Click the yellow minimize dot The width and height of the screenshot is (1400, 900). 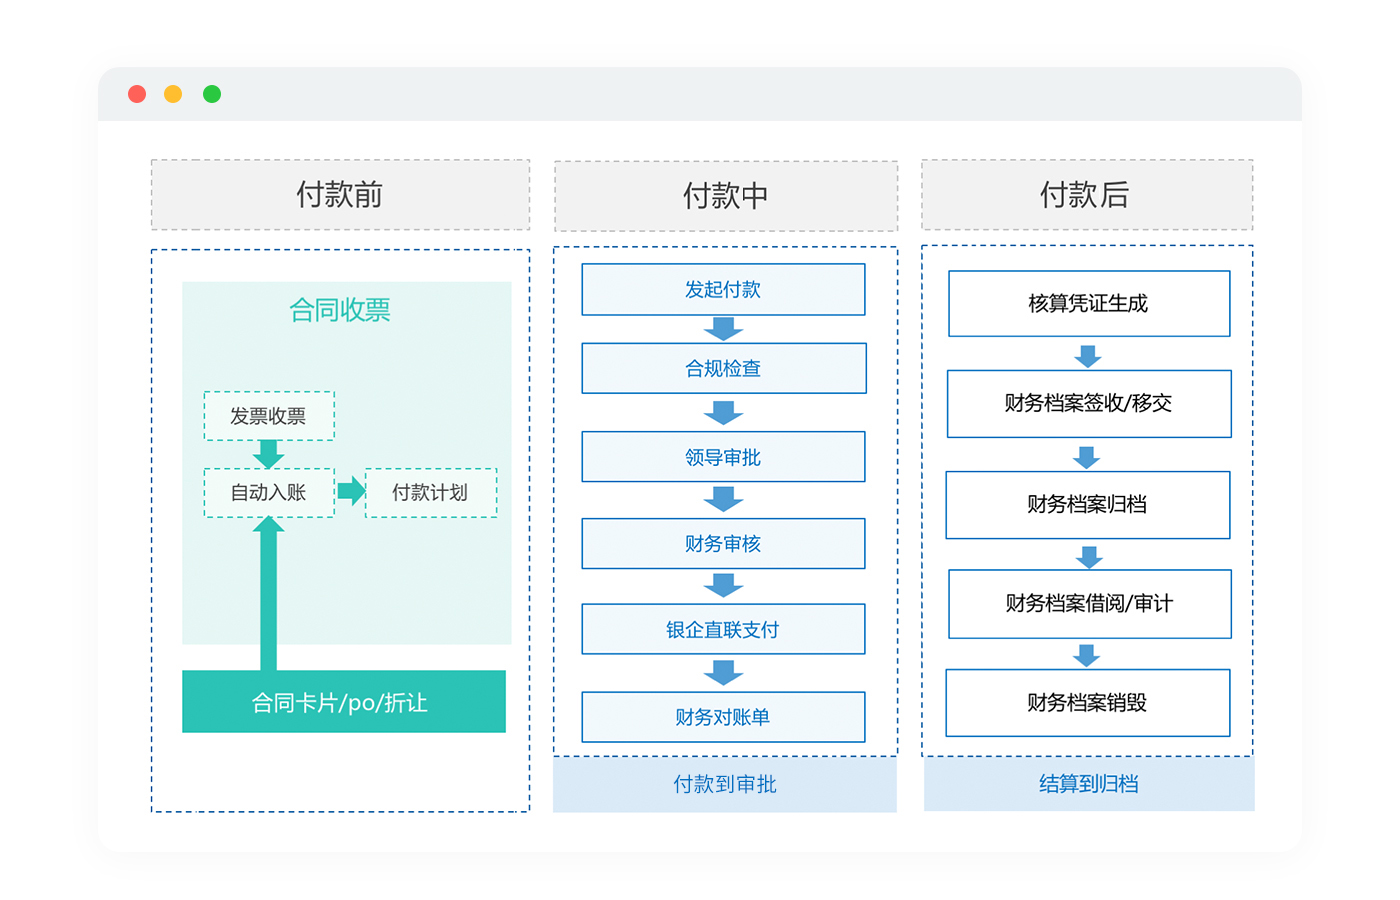pos(173,94)
